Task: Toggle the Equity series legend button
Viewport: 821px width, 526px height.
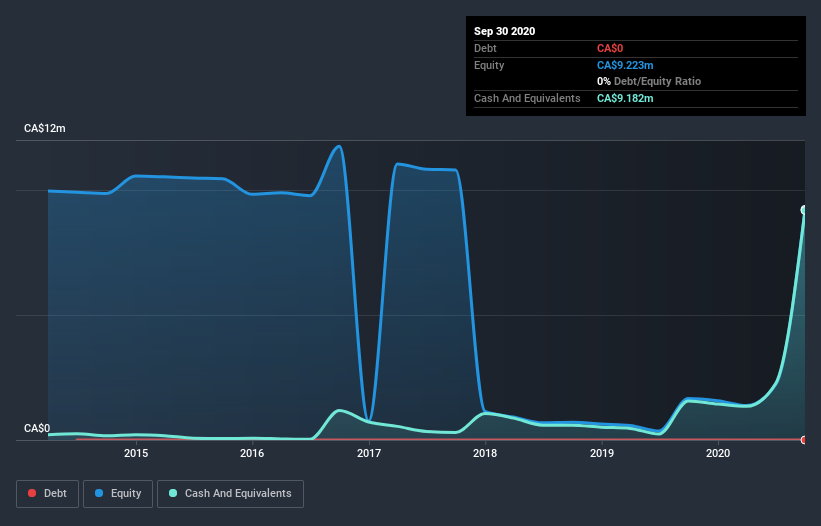Action: pos(118,494)
